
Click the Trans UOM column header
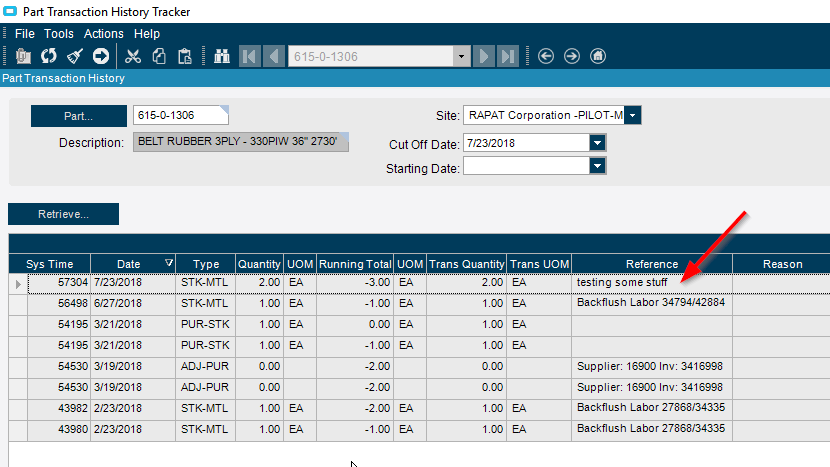pyautogui.click(x=539, y=264)
